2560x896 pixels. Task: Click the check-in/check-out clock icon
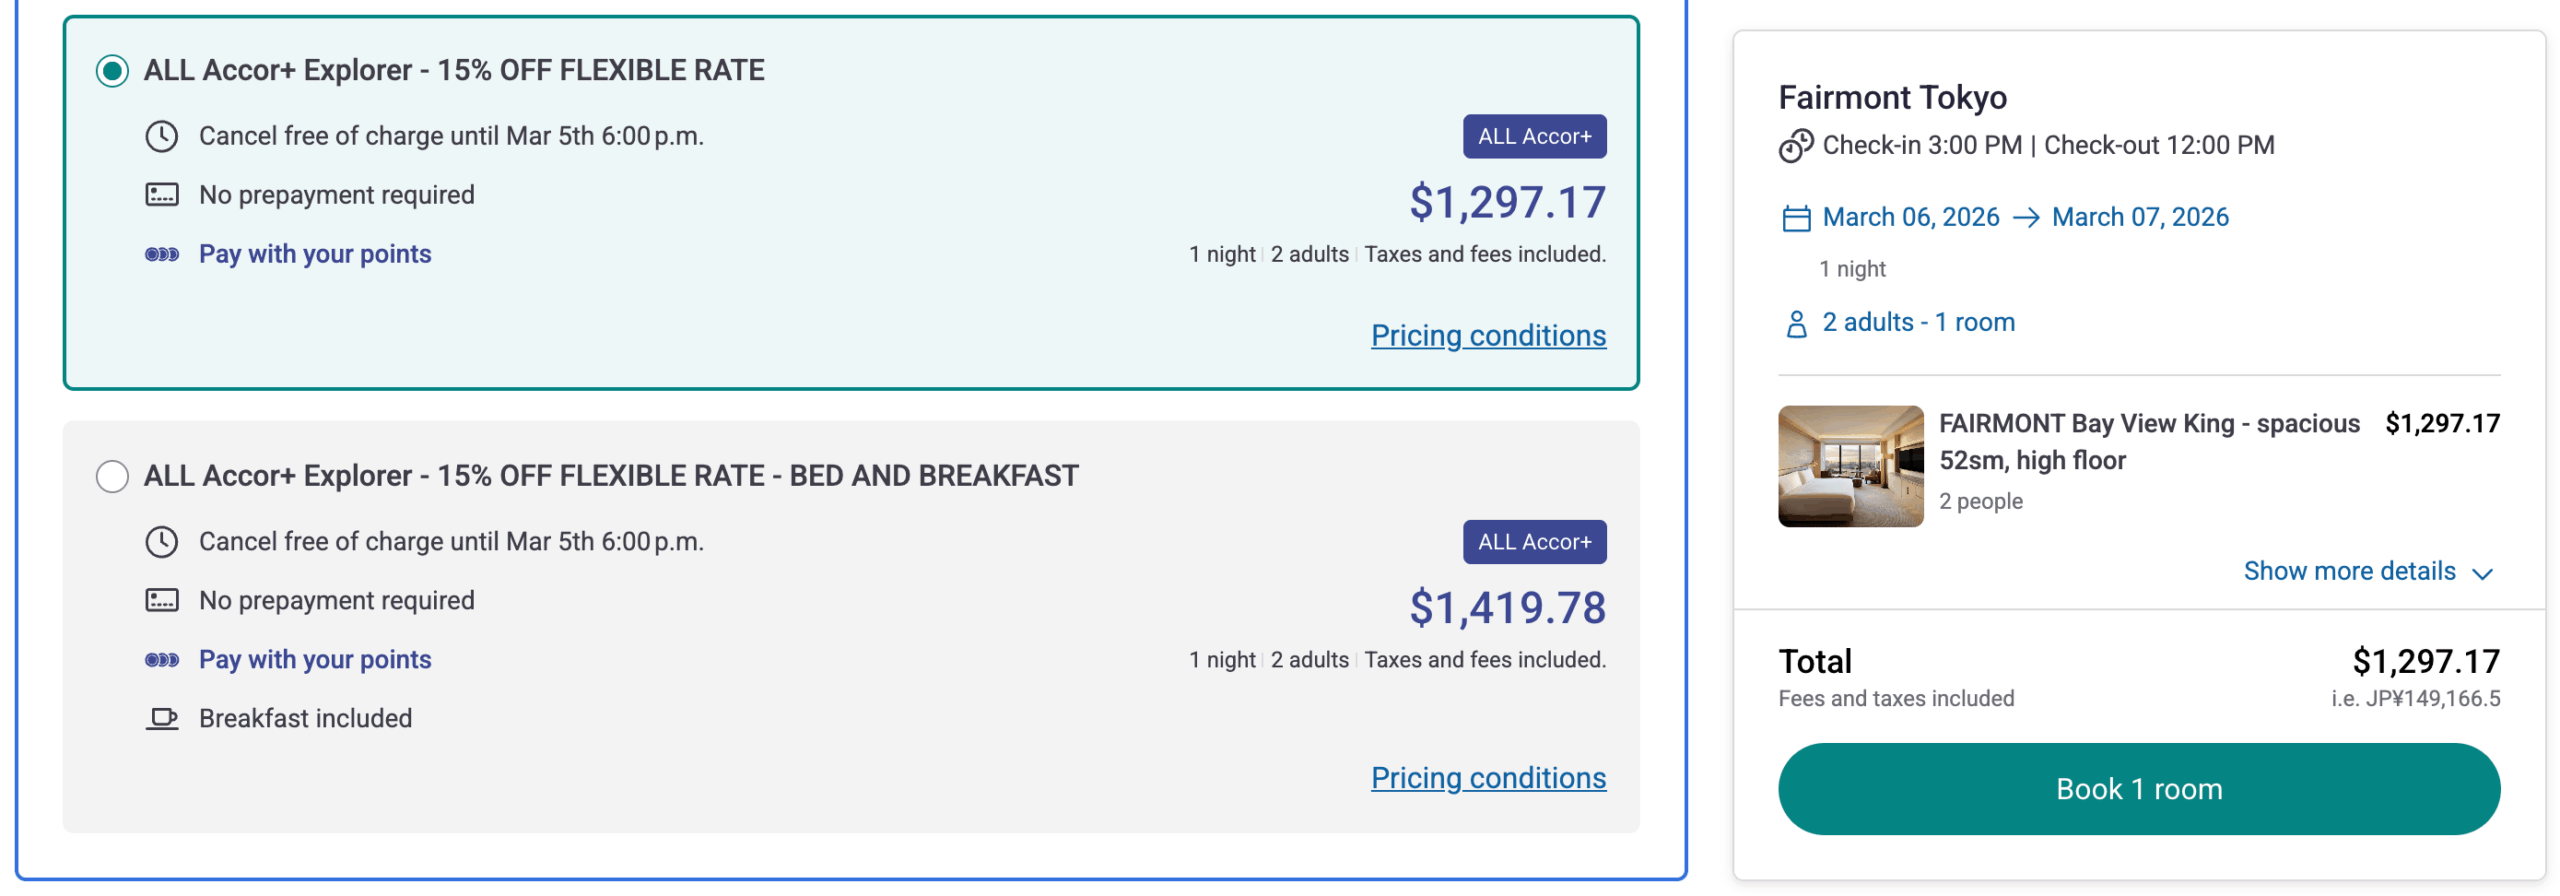(1797, 146)
